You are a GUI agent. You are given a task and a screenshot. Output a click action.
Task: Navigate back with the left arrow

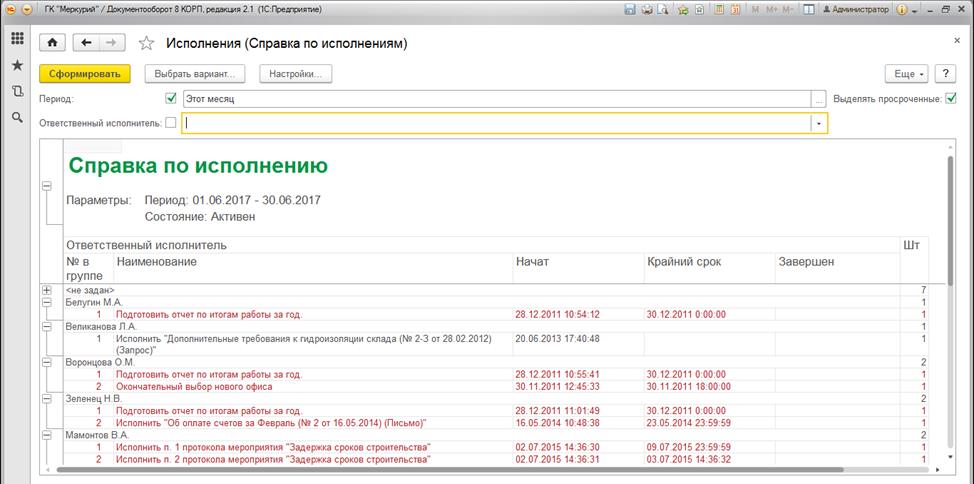coord(86,43)
